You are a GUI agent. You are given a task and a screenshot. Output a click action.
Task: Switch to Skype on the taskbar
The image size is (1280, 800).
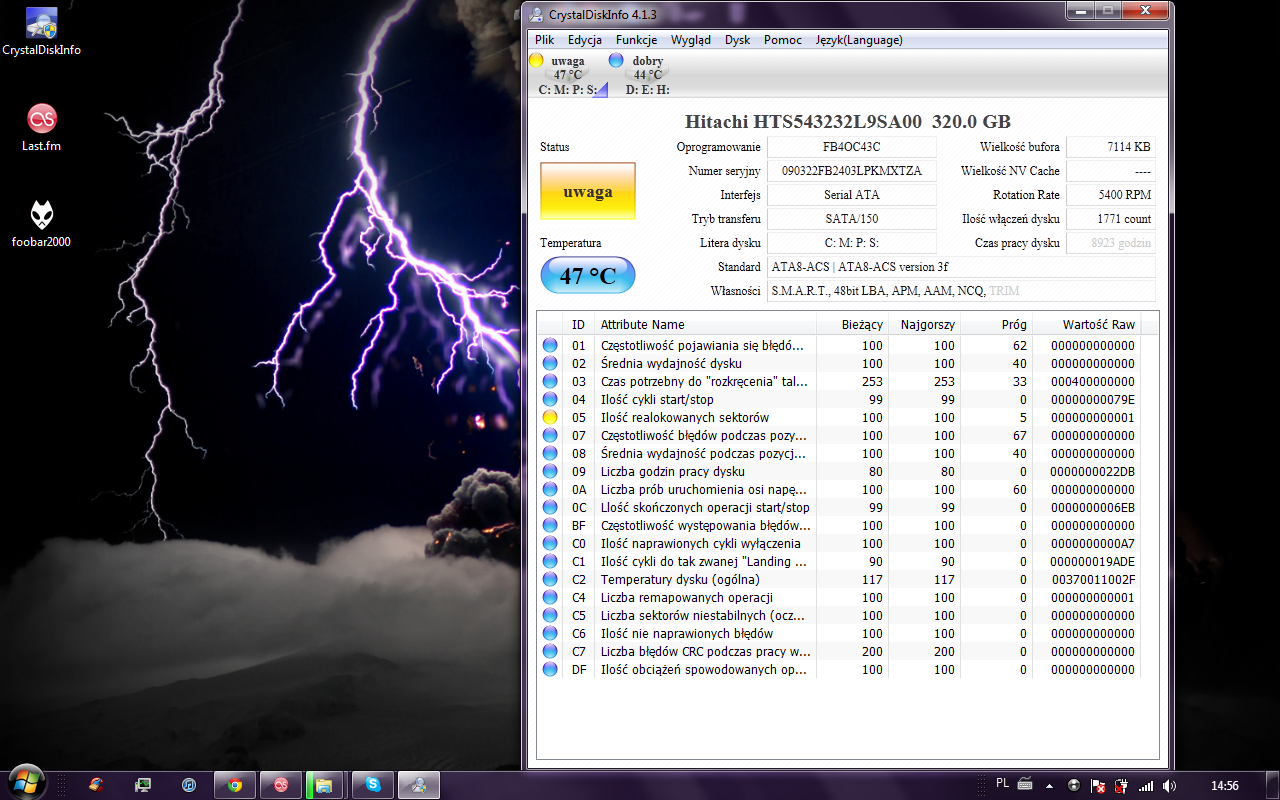click(373, 785)
